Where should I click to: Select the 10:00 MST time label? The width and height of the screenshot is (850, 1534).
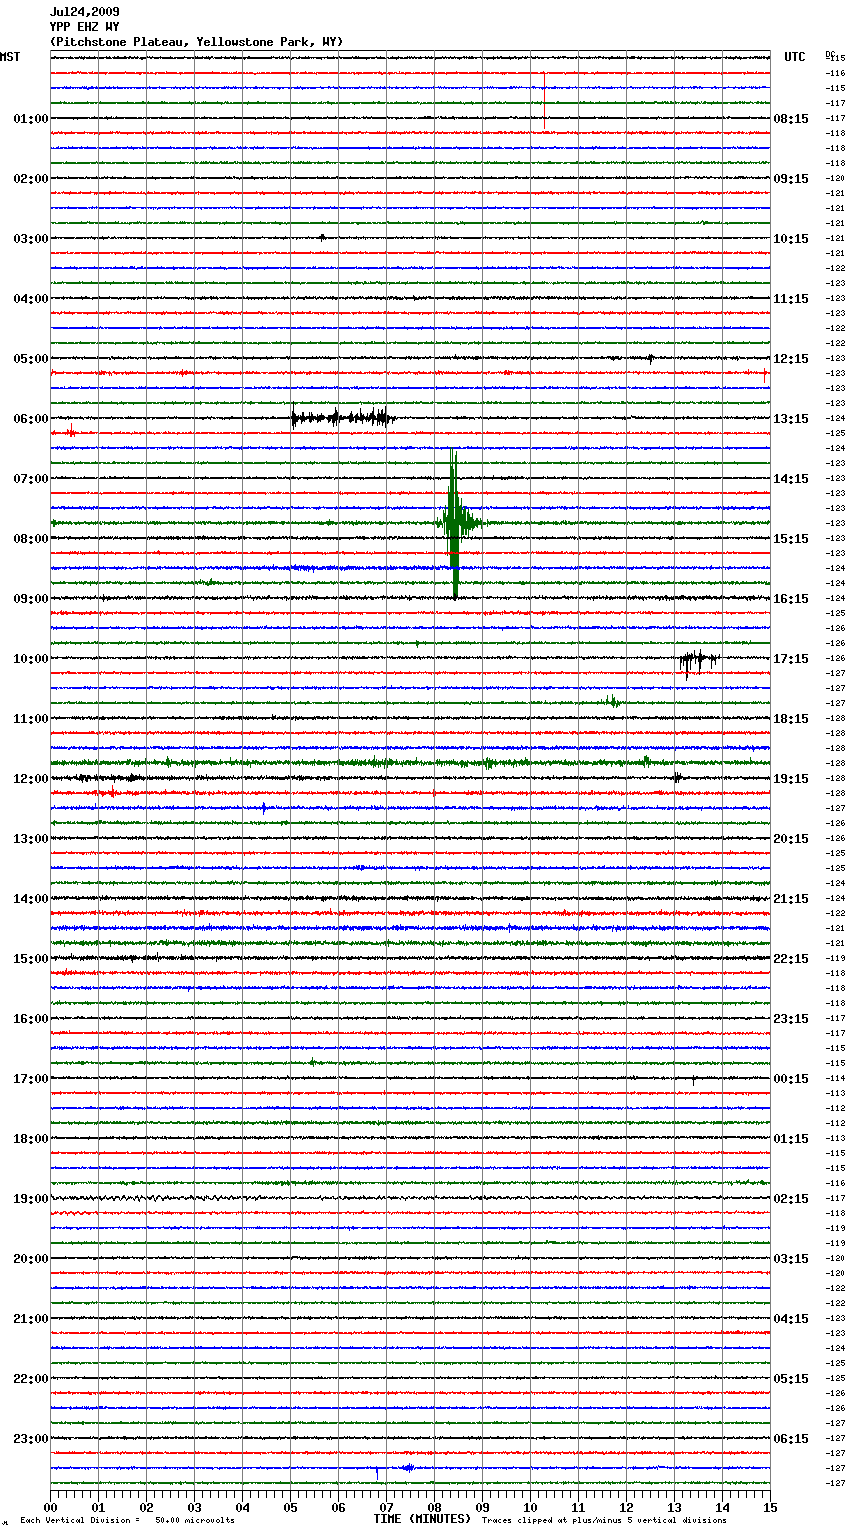point(31,659)
